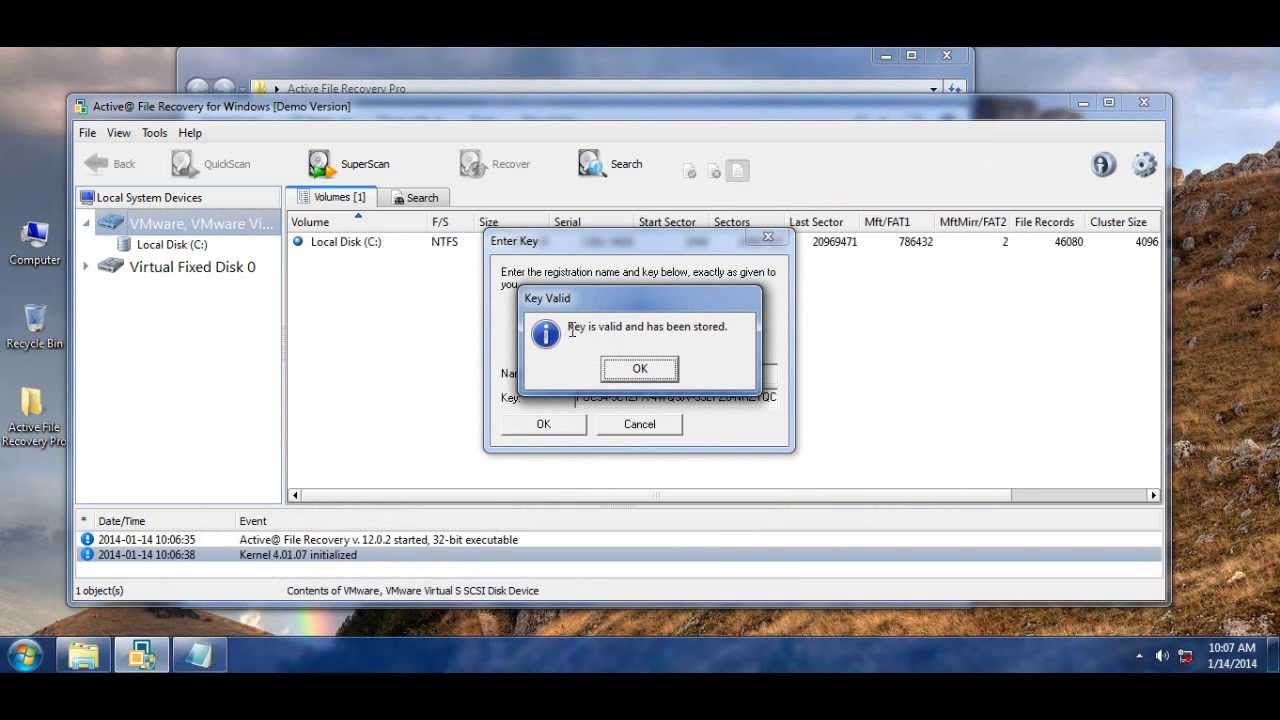The height and width of the screenshot is (720, 1280).
Task: Select the log entry about Recovery v.12.0.2 started
Action: pos(620,540)
